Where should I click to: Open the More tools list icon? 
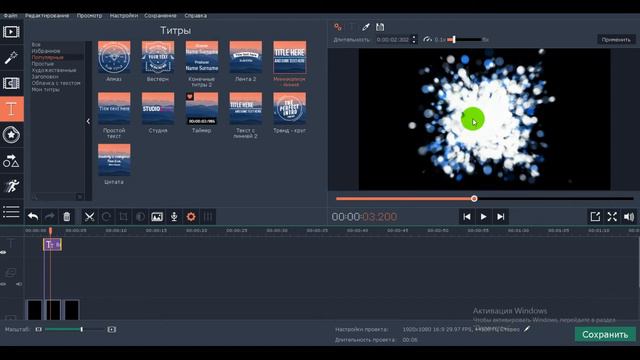(11, 211)
